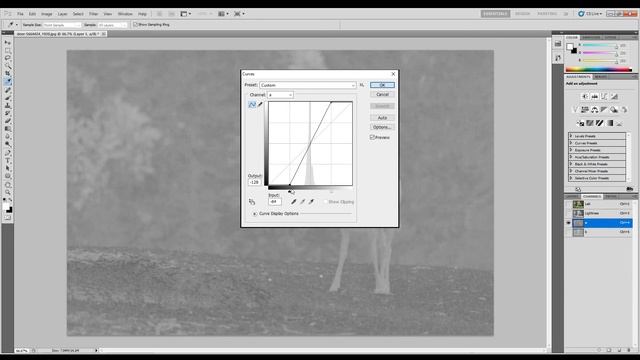Image resolution: width=640 pixels, height=360 pixels.
Task: Add a Brightness/Contrast adjustment
Action: 585,96
